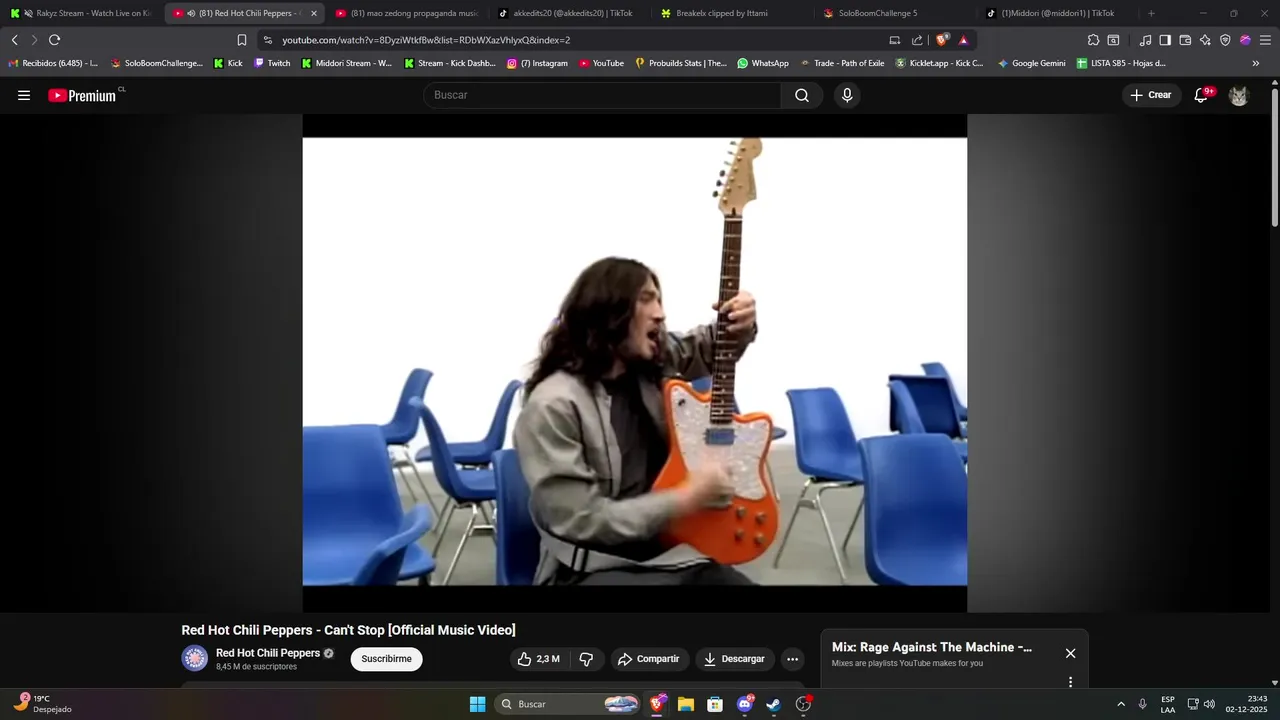Close the Red Hot Chili Peppers tab
The width and height of the screenshot is (1280, 720).
pyautogui.click(x=313, y=13)
